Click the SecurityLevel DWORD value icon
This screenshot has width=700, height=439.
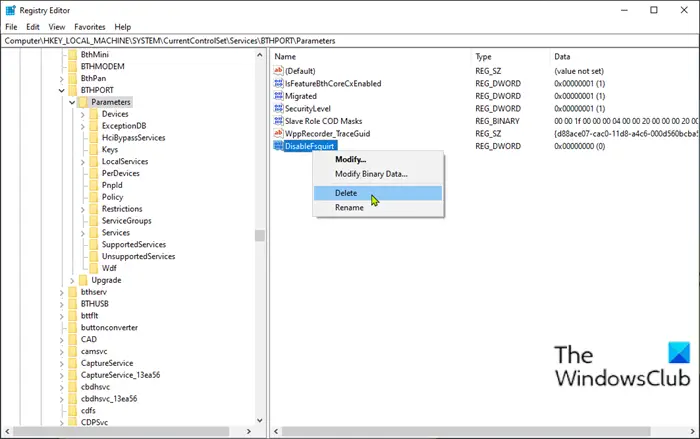pyautogui.click(x=278, y=108)
